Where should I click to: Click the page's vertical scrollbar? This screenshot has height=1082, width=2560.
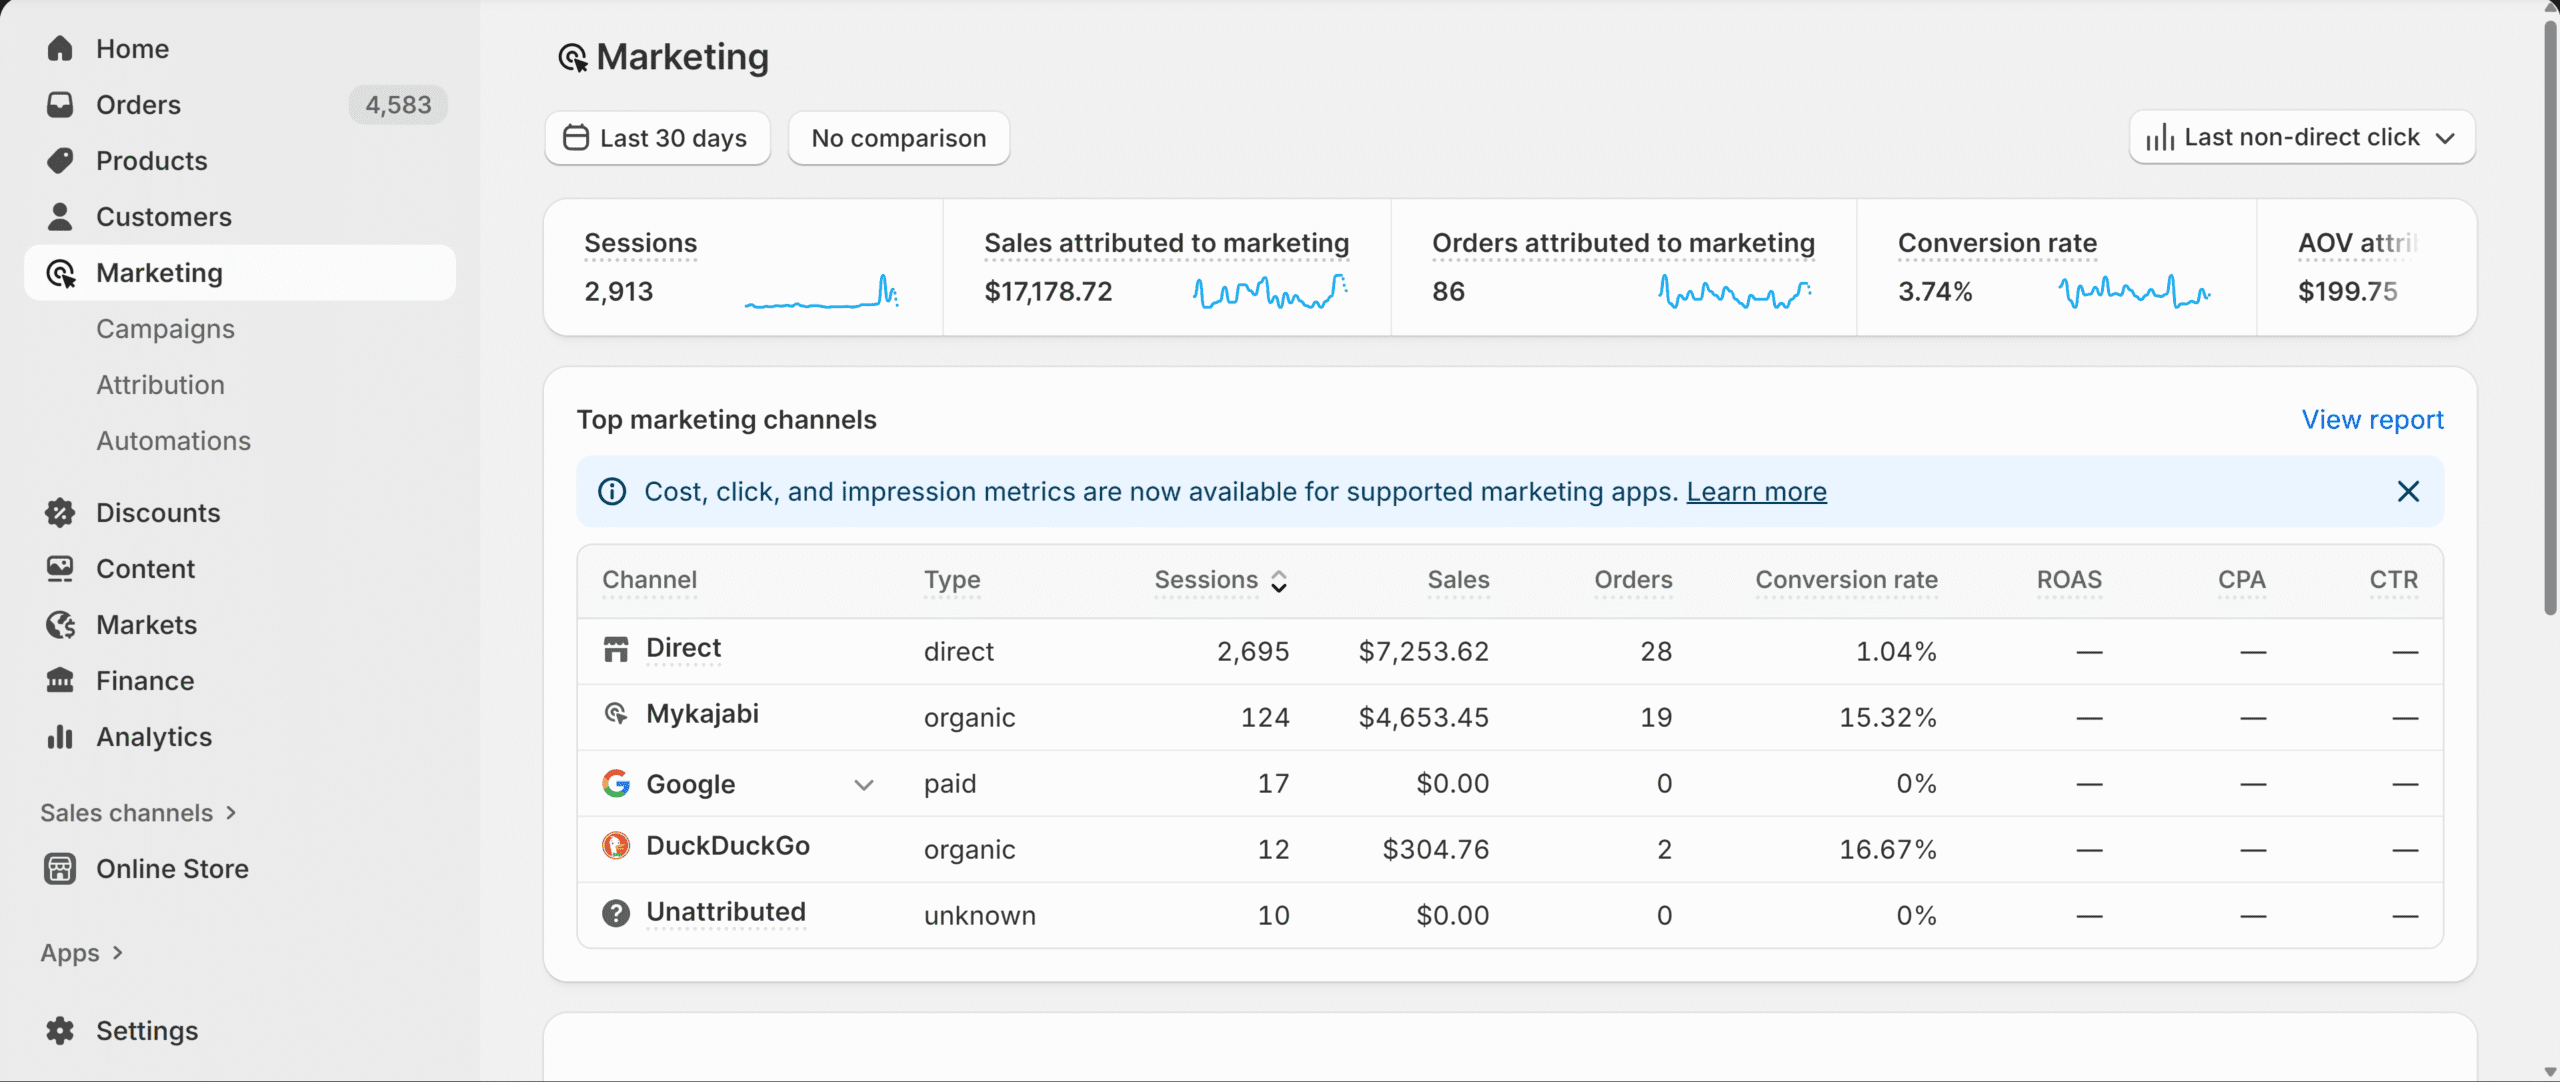coord(2550,320)
